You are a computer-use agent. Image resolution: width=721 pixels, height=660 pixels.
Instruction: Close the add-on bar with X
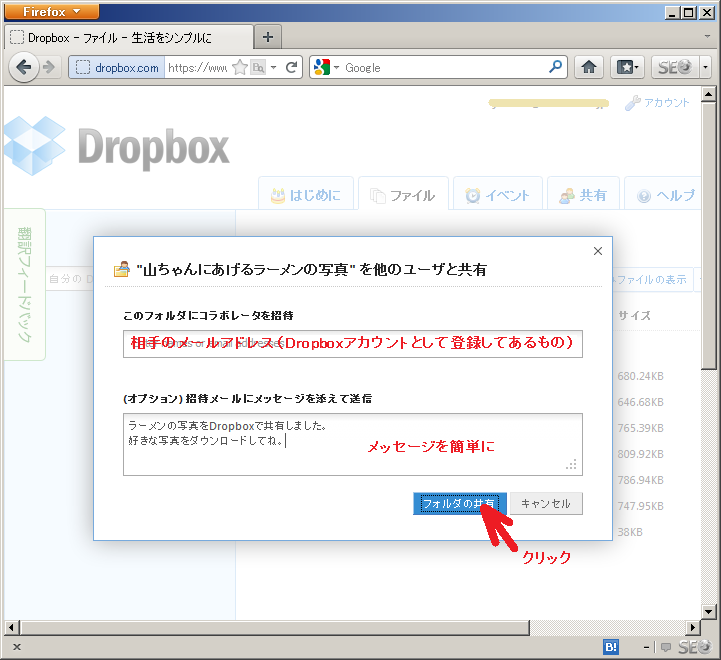17,647
